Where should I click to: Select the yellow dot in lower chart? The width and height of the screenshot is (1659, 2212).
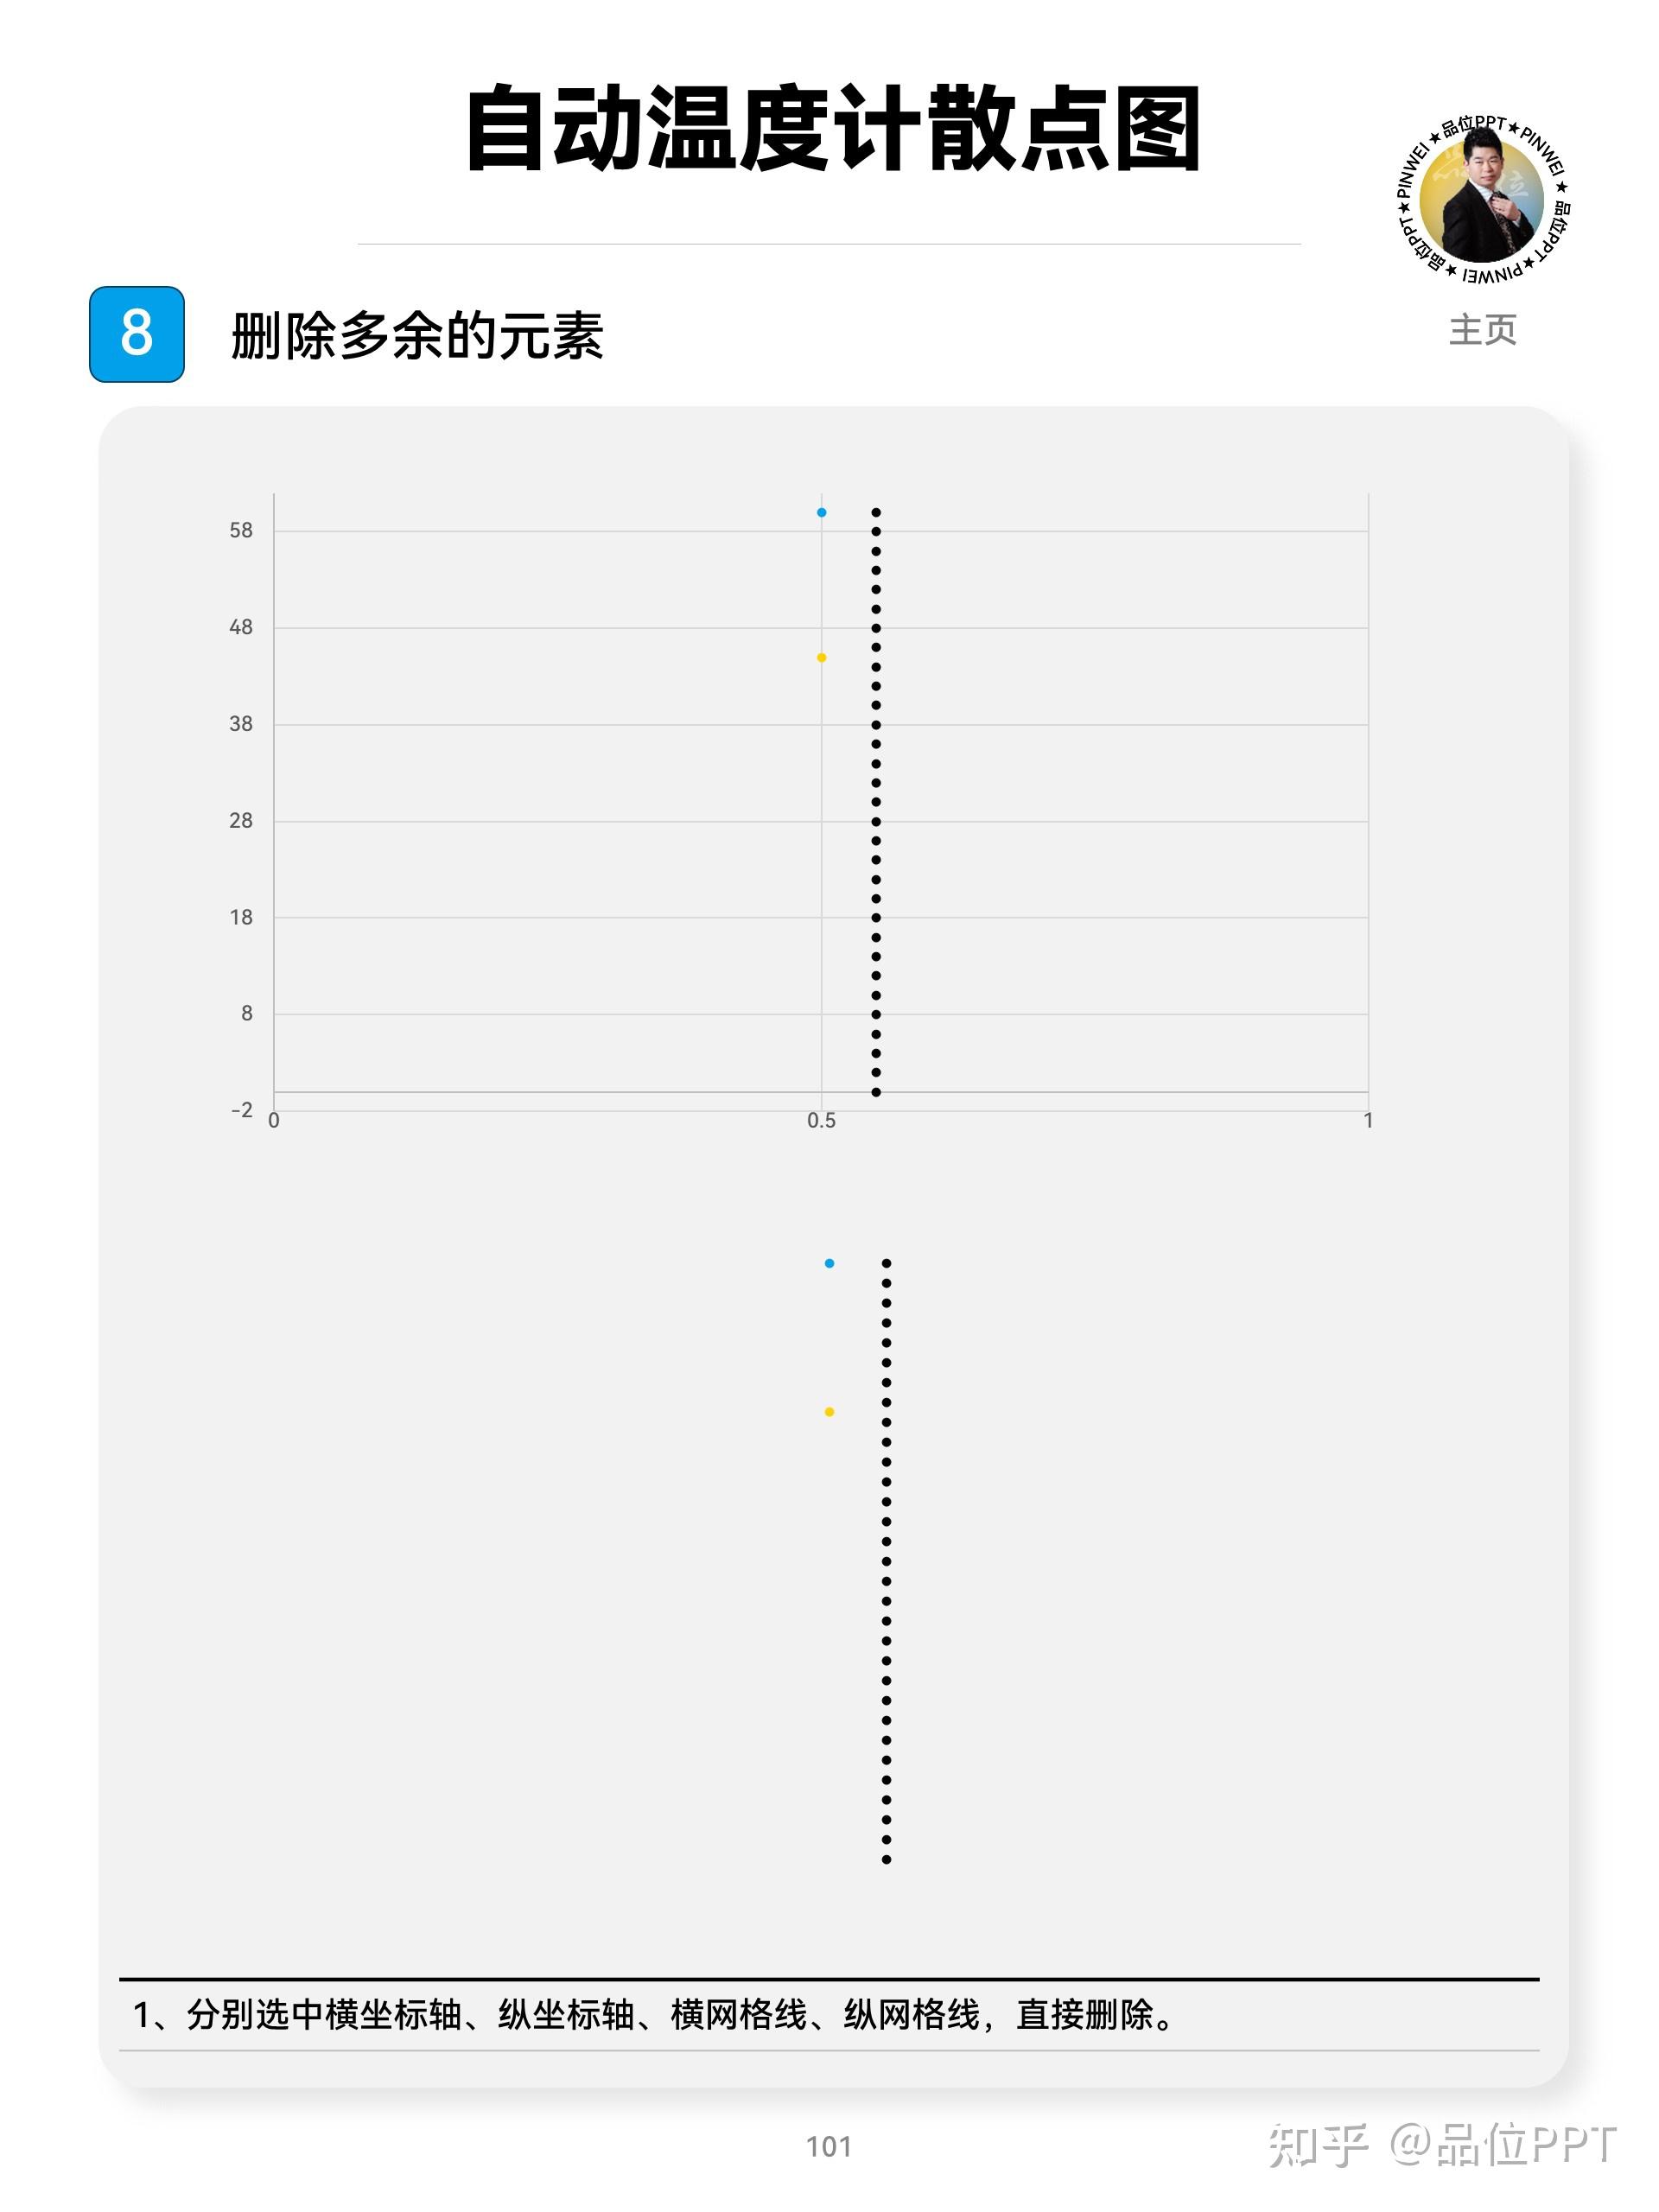pyautogui.click(x=829, y=1412)
